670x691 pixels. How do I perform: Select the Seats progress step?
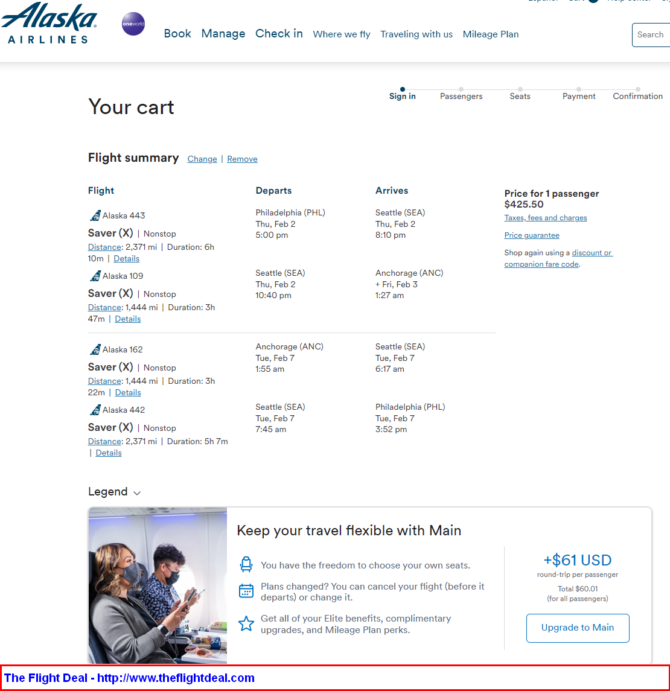tap(520, 94)
